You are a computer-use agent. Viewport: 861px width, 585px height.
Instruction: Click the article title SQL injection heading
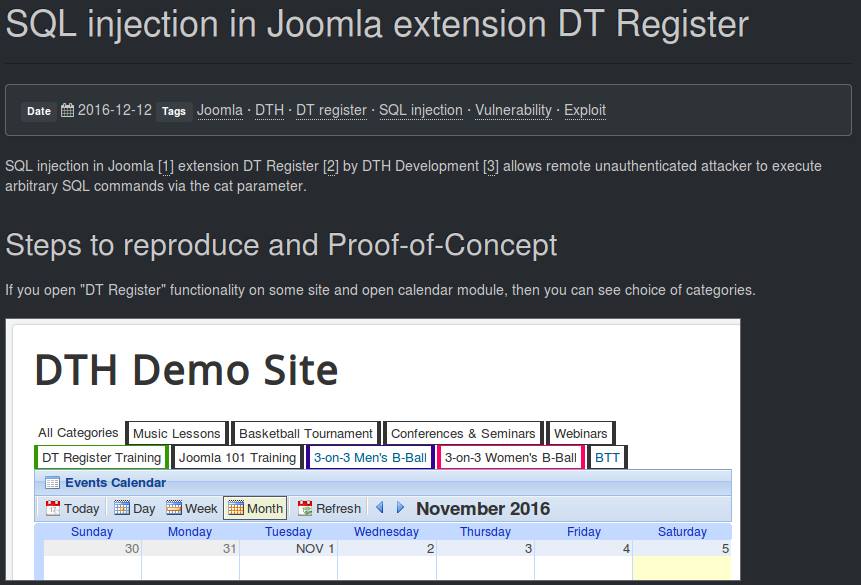(x=377, y=25)
